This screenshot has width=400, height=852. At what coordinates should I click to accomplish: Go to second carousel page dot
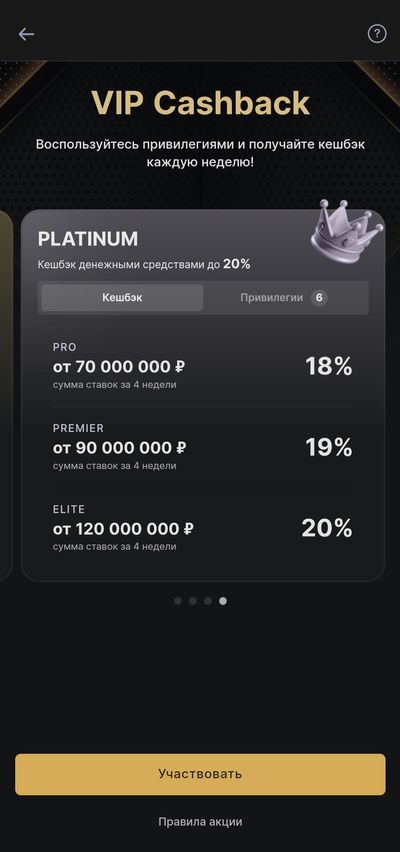pyautogui.click(x=192, y=601)
